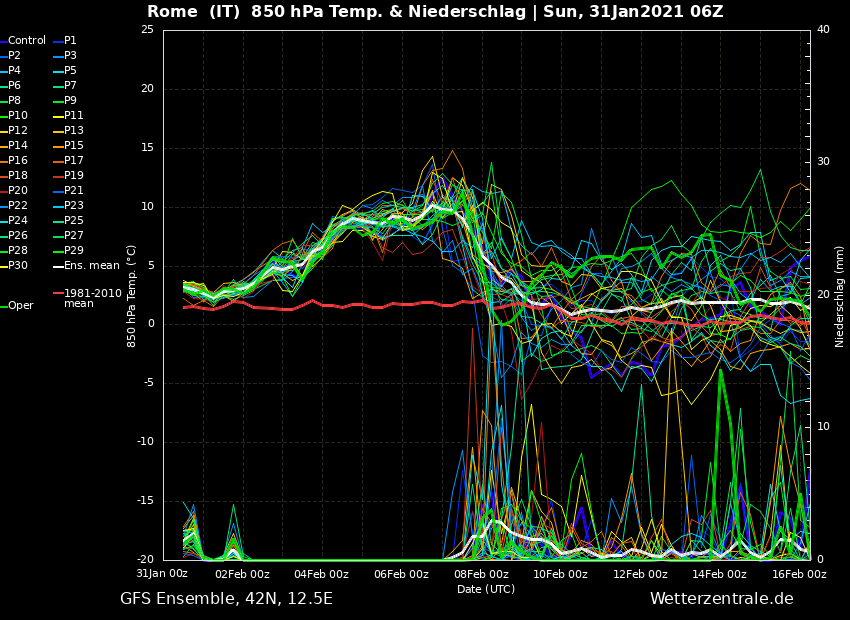The width and height of the screenshot is (850, 620).
Task: Click the "25" temperature axis value
Action: click(147, 30)
